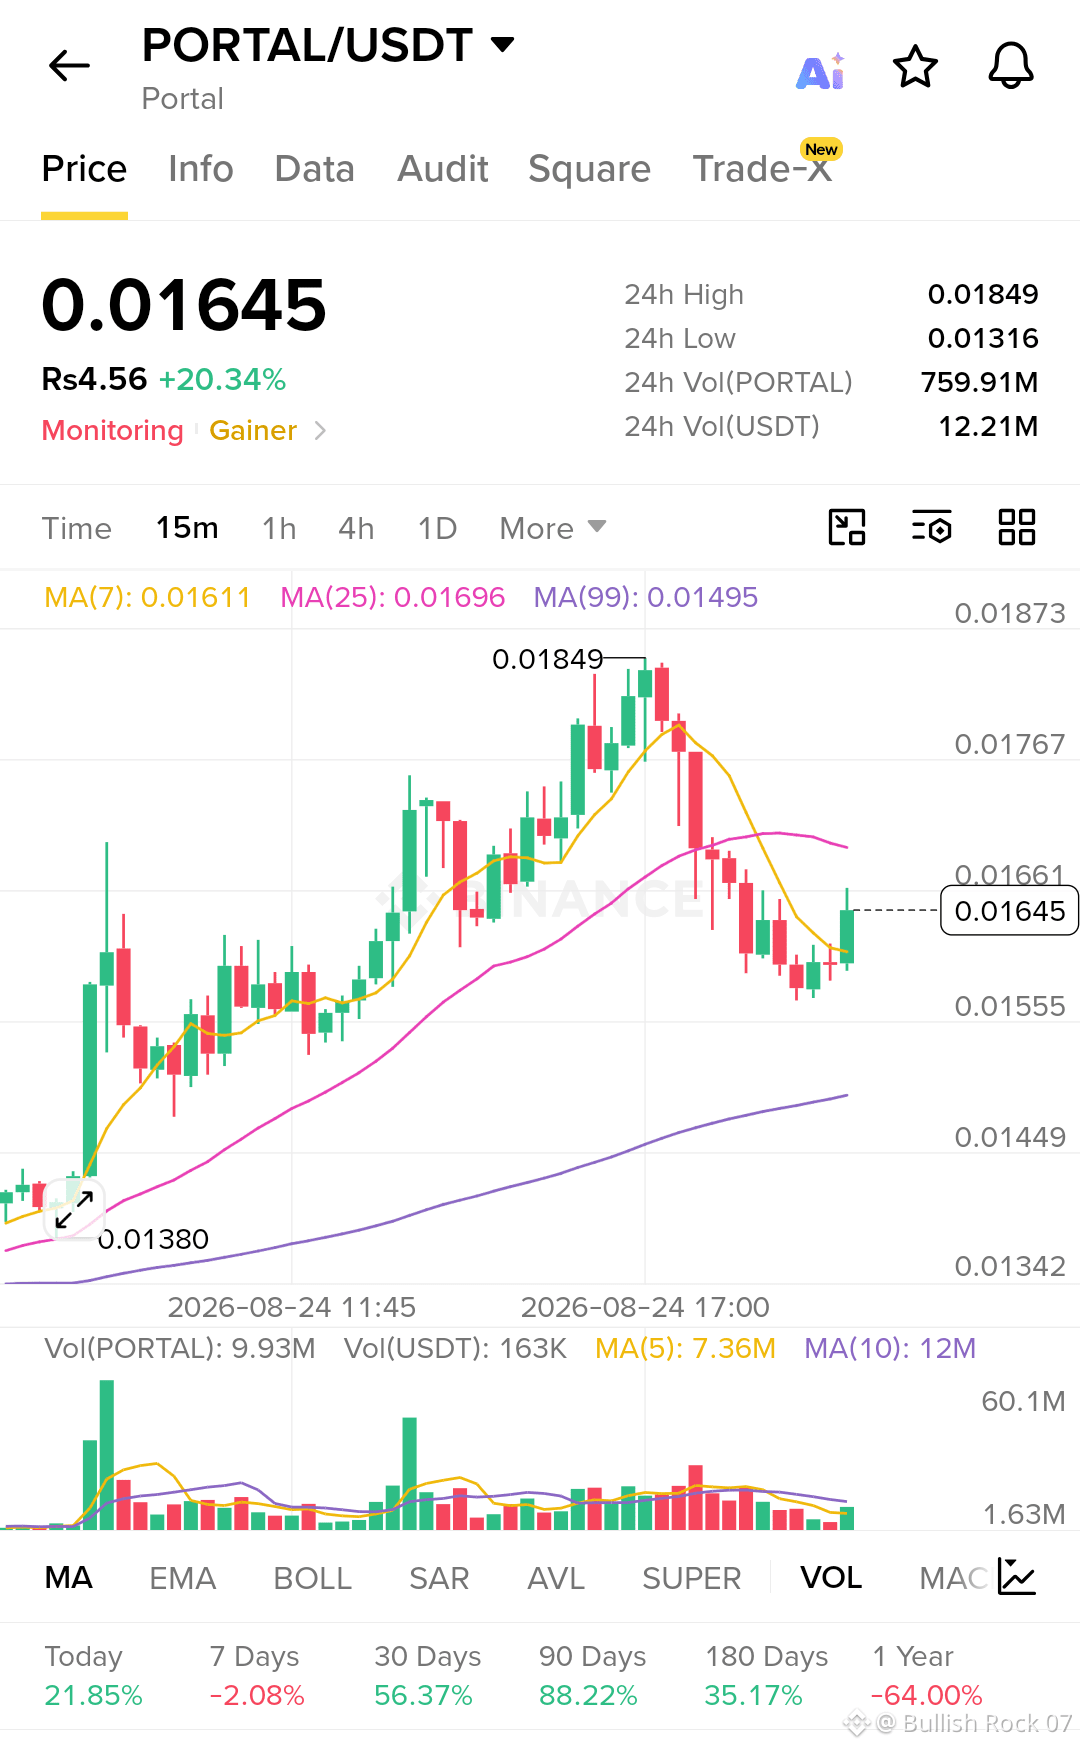Tap 24h Vol(USDT) value 12.21M

click(x=988, y=426)
